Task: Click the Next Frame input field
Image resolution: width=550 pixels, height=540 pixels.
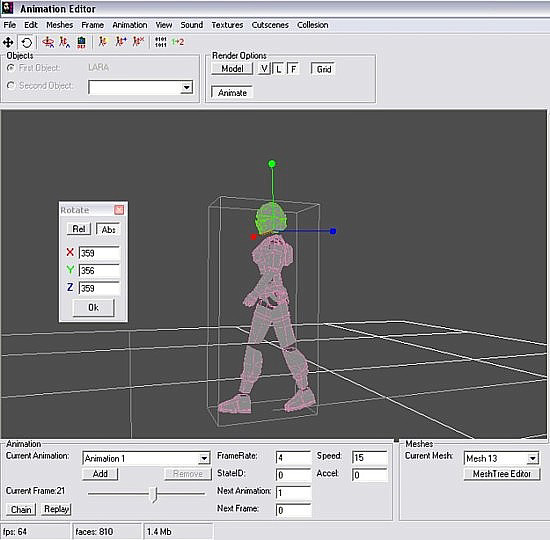Action: pos(293,510)
